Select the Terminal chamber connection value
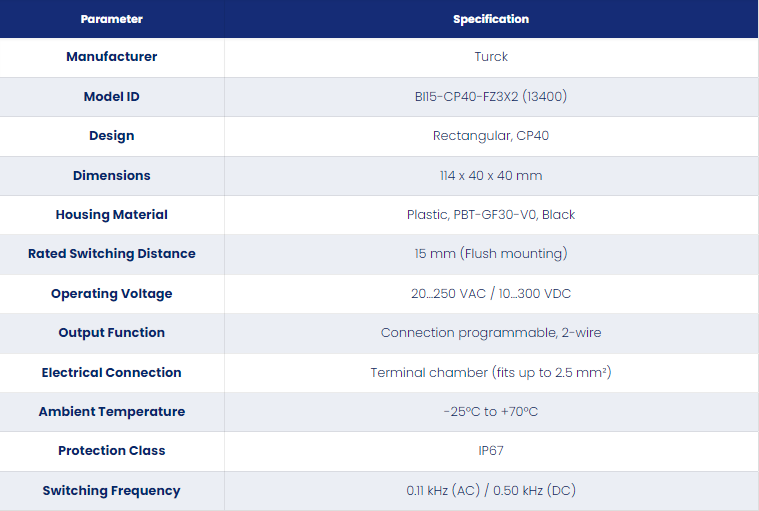The width and height of the screenshot is (759, 511). 491,372
